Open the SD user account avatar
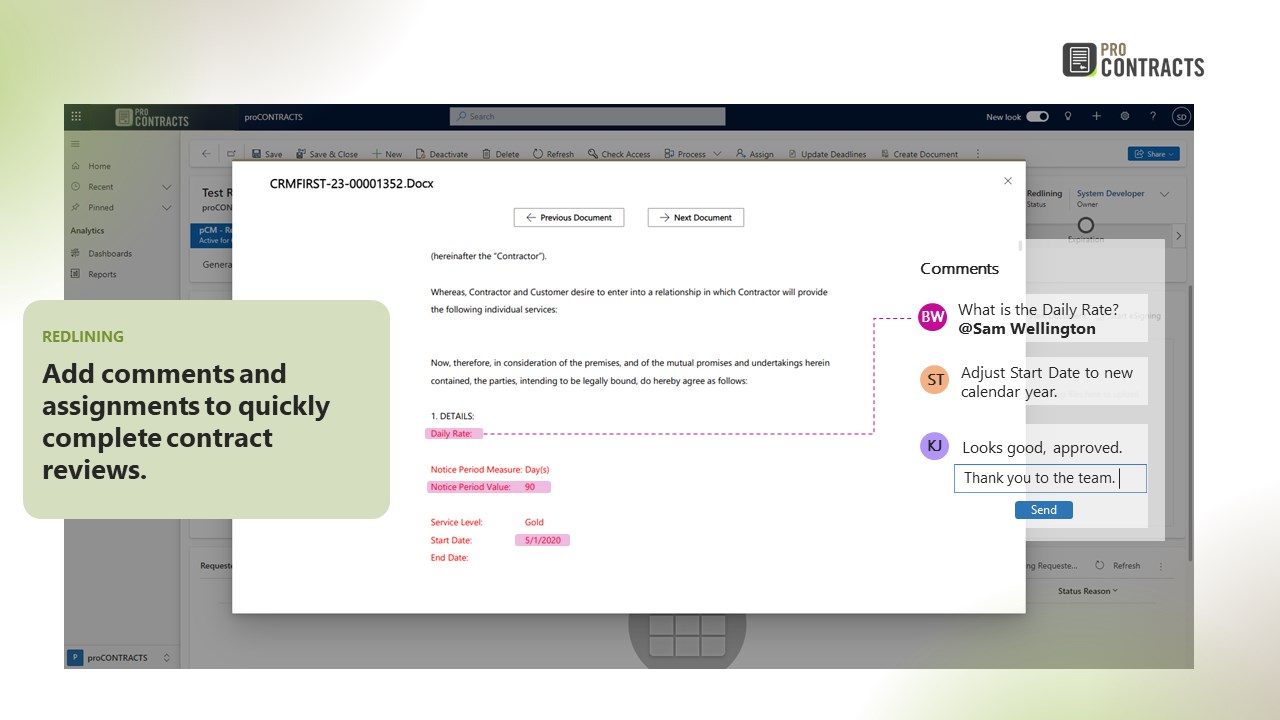 click(x=1181, y=117)
